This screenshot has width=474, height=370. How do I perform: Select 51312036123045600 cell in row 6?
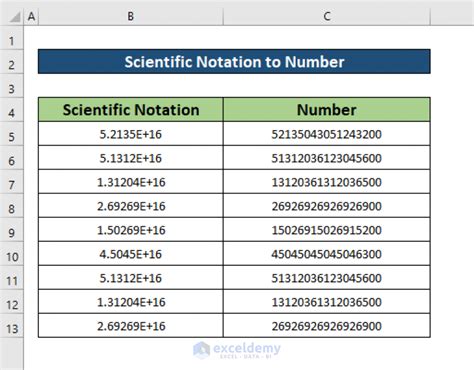327,158
